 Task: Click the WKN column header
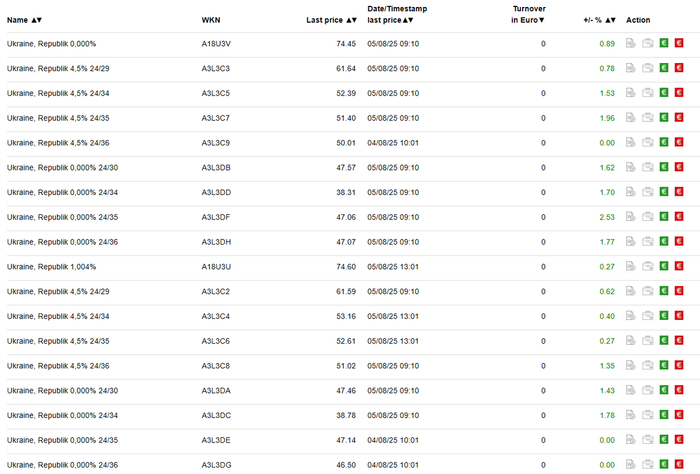[211, 20]
